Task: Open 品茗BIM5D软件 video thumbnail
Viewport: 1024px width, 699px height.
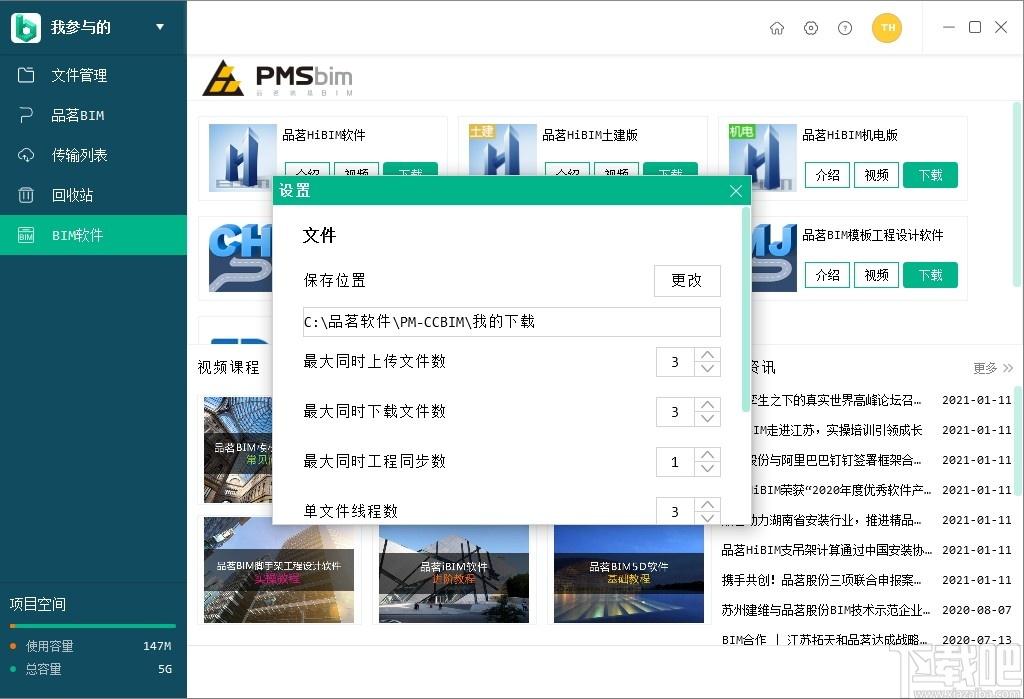Action: tap(629, 574)
